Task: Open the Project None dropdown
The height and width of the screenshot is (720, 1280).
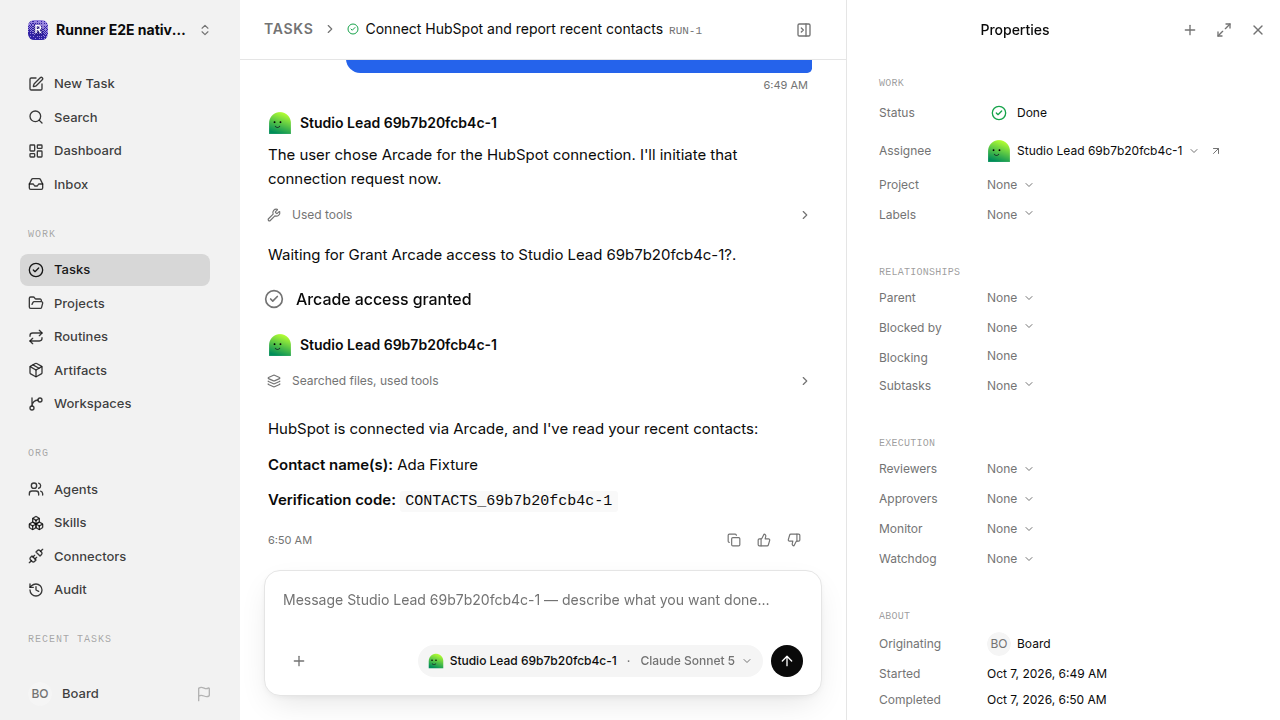Action: tap(1010, 185)
